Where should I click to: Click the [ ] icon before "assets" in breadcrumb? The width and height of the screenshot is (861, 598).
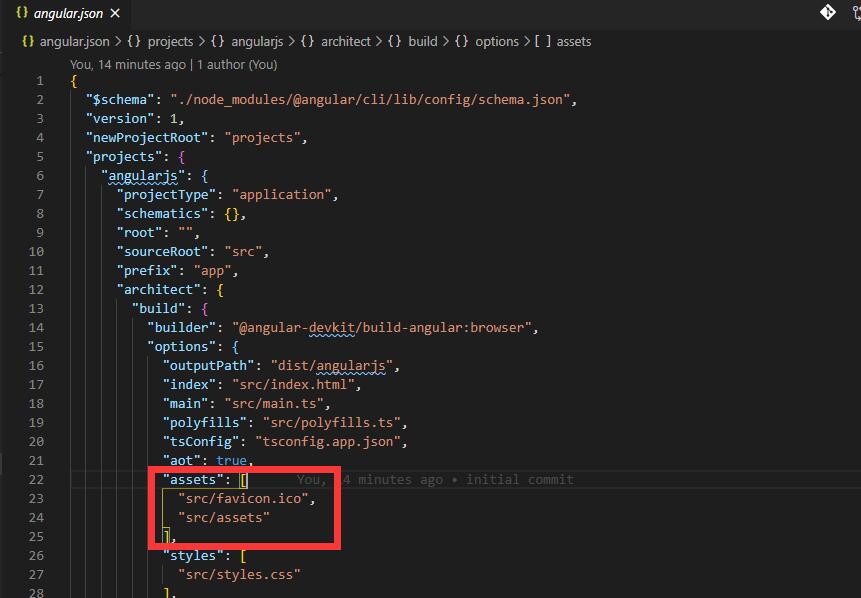[544, 41]
